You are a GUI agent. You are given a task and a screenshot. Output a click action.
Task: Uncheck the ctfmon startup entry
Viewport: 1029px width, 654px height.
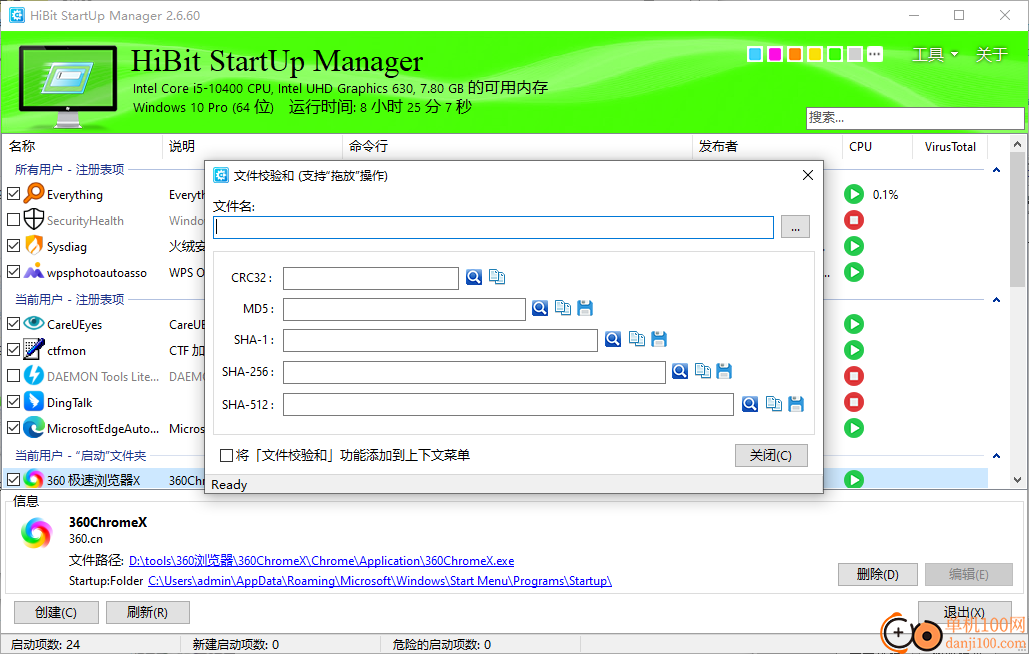[x=13, y=350]
